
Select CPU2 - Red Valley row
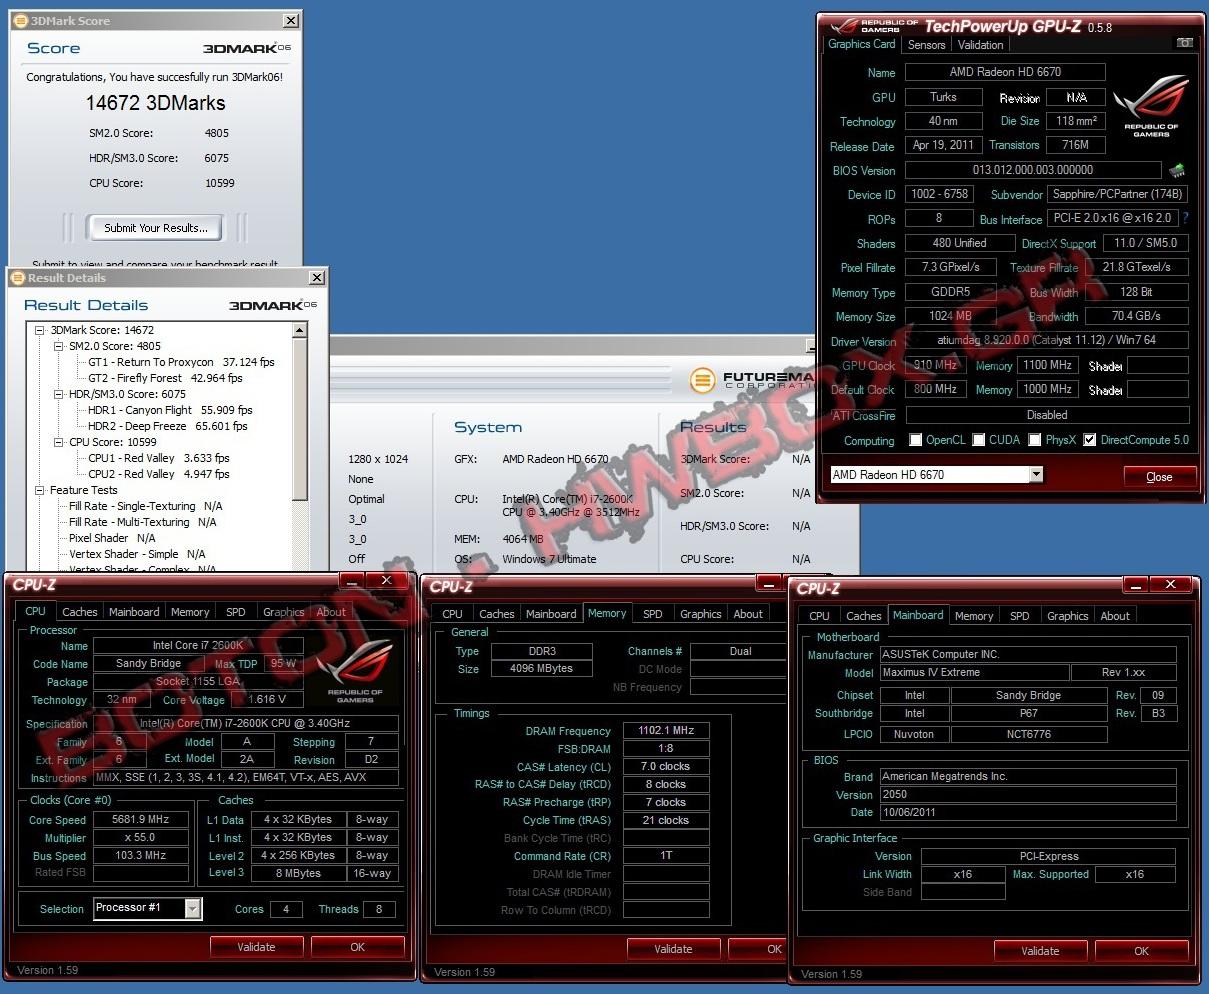pyautogui.click(x=159, y=474)
